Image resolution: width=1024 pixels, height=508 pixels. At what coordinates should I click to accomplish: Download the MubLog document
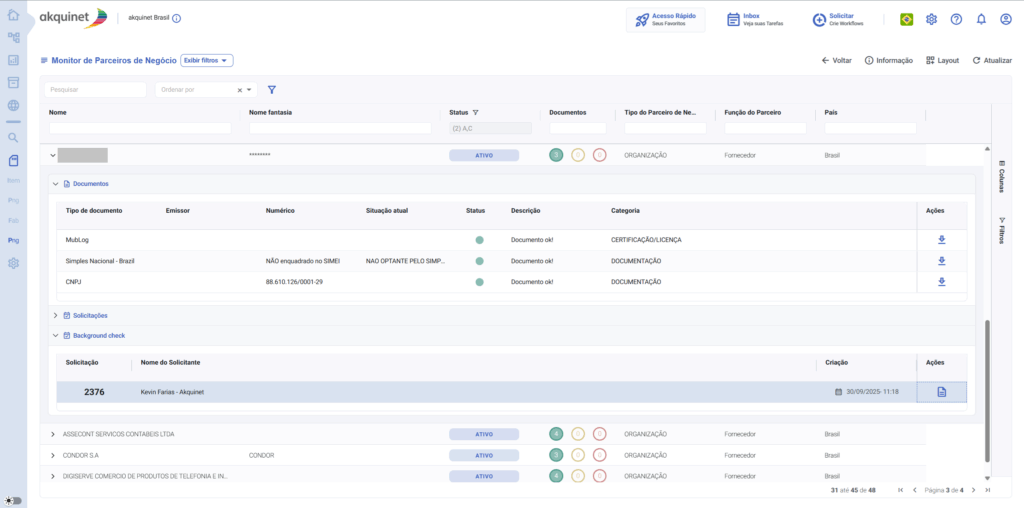tap(941, 240)
